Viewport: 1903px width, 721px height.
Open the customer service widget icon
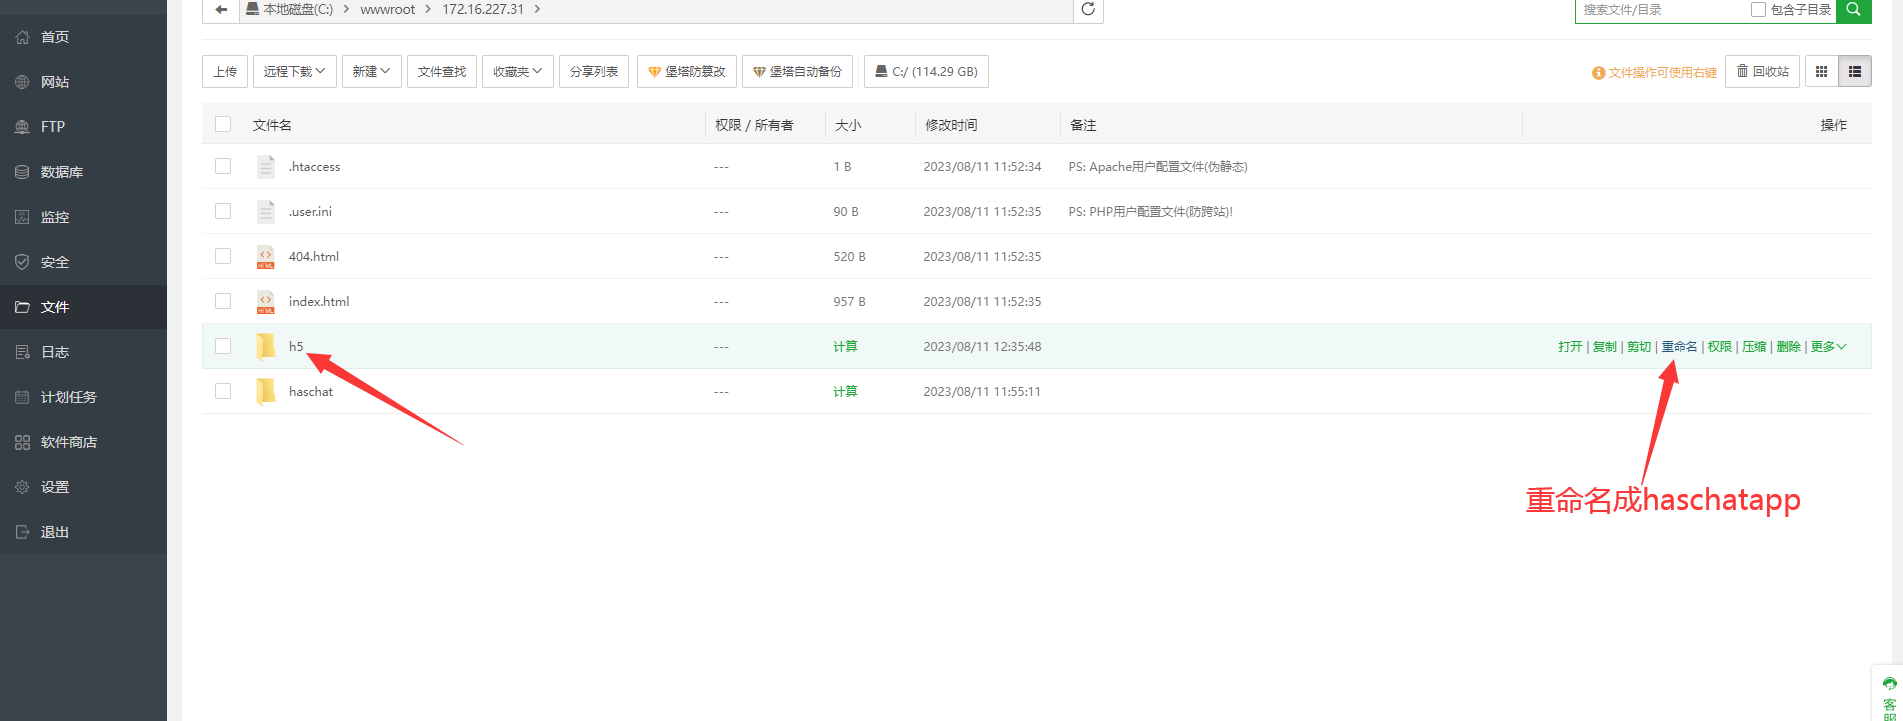[x=1889, y=684]
